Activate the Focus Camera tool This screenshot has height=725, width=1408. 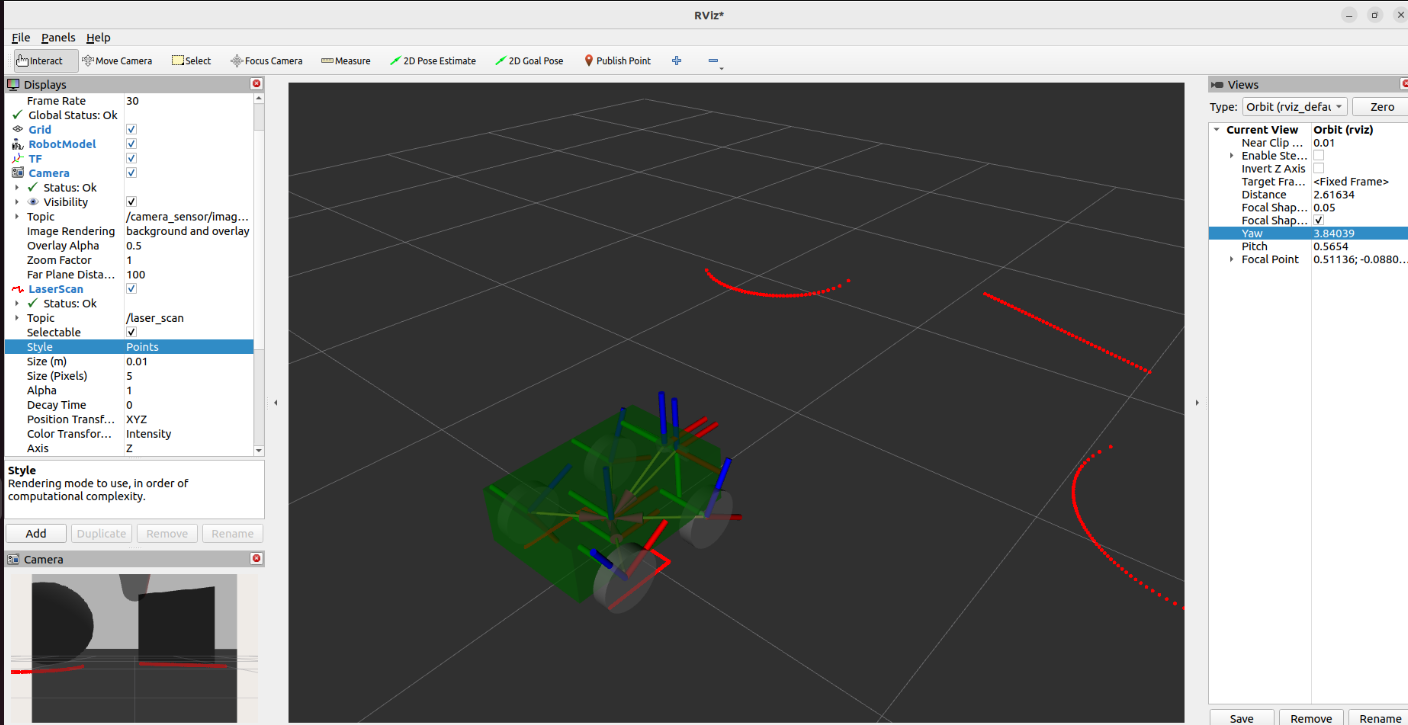point(266,61)
